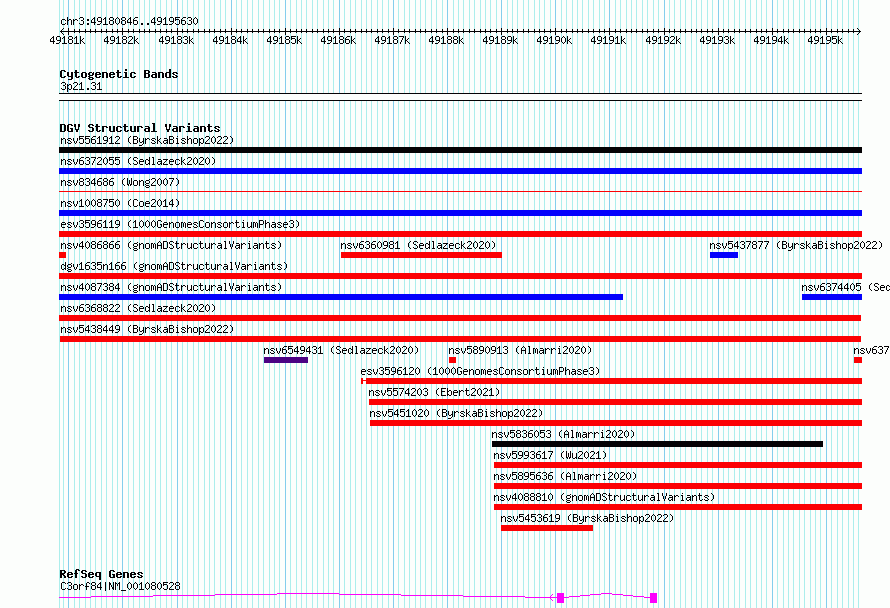Image resolution: width=890 pixels, height=608 pixels.
Task: Click the nsv834686 (Wong2007) label
Action: (120, 182)
